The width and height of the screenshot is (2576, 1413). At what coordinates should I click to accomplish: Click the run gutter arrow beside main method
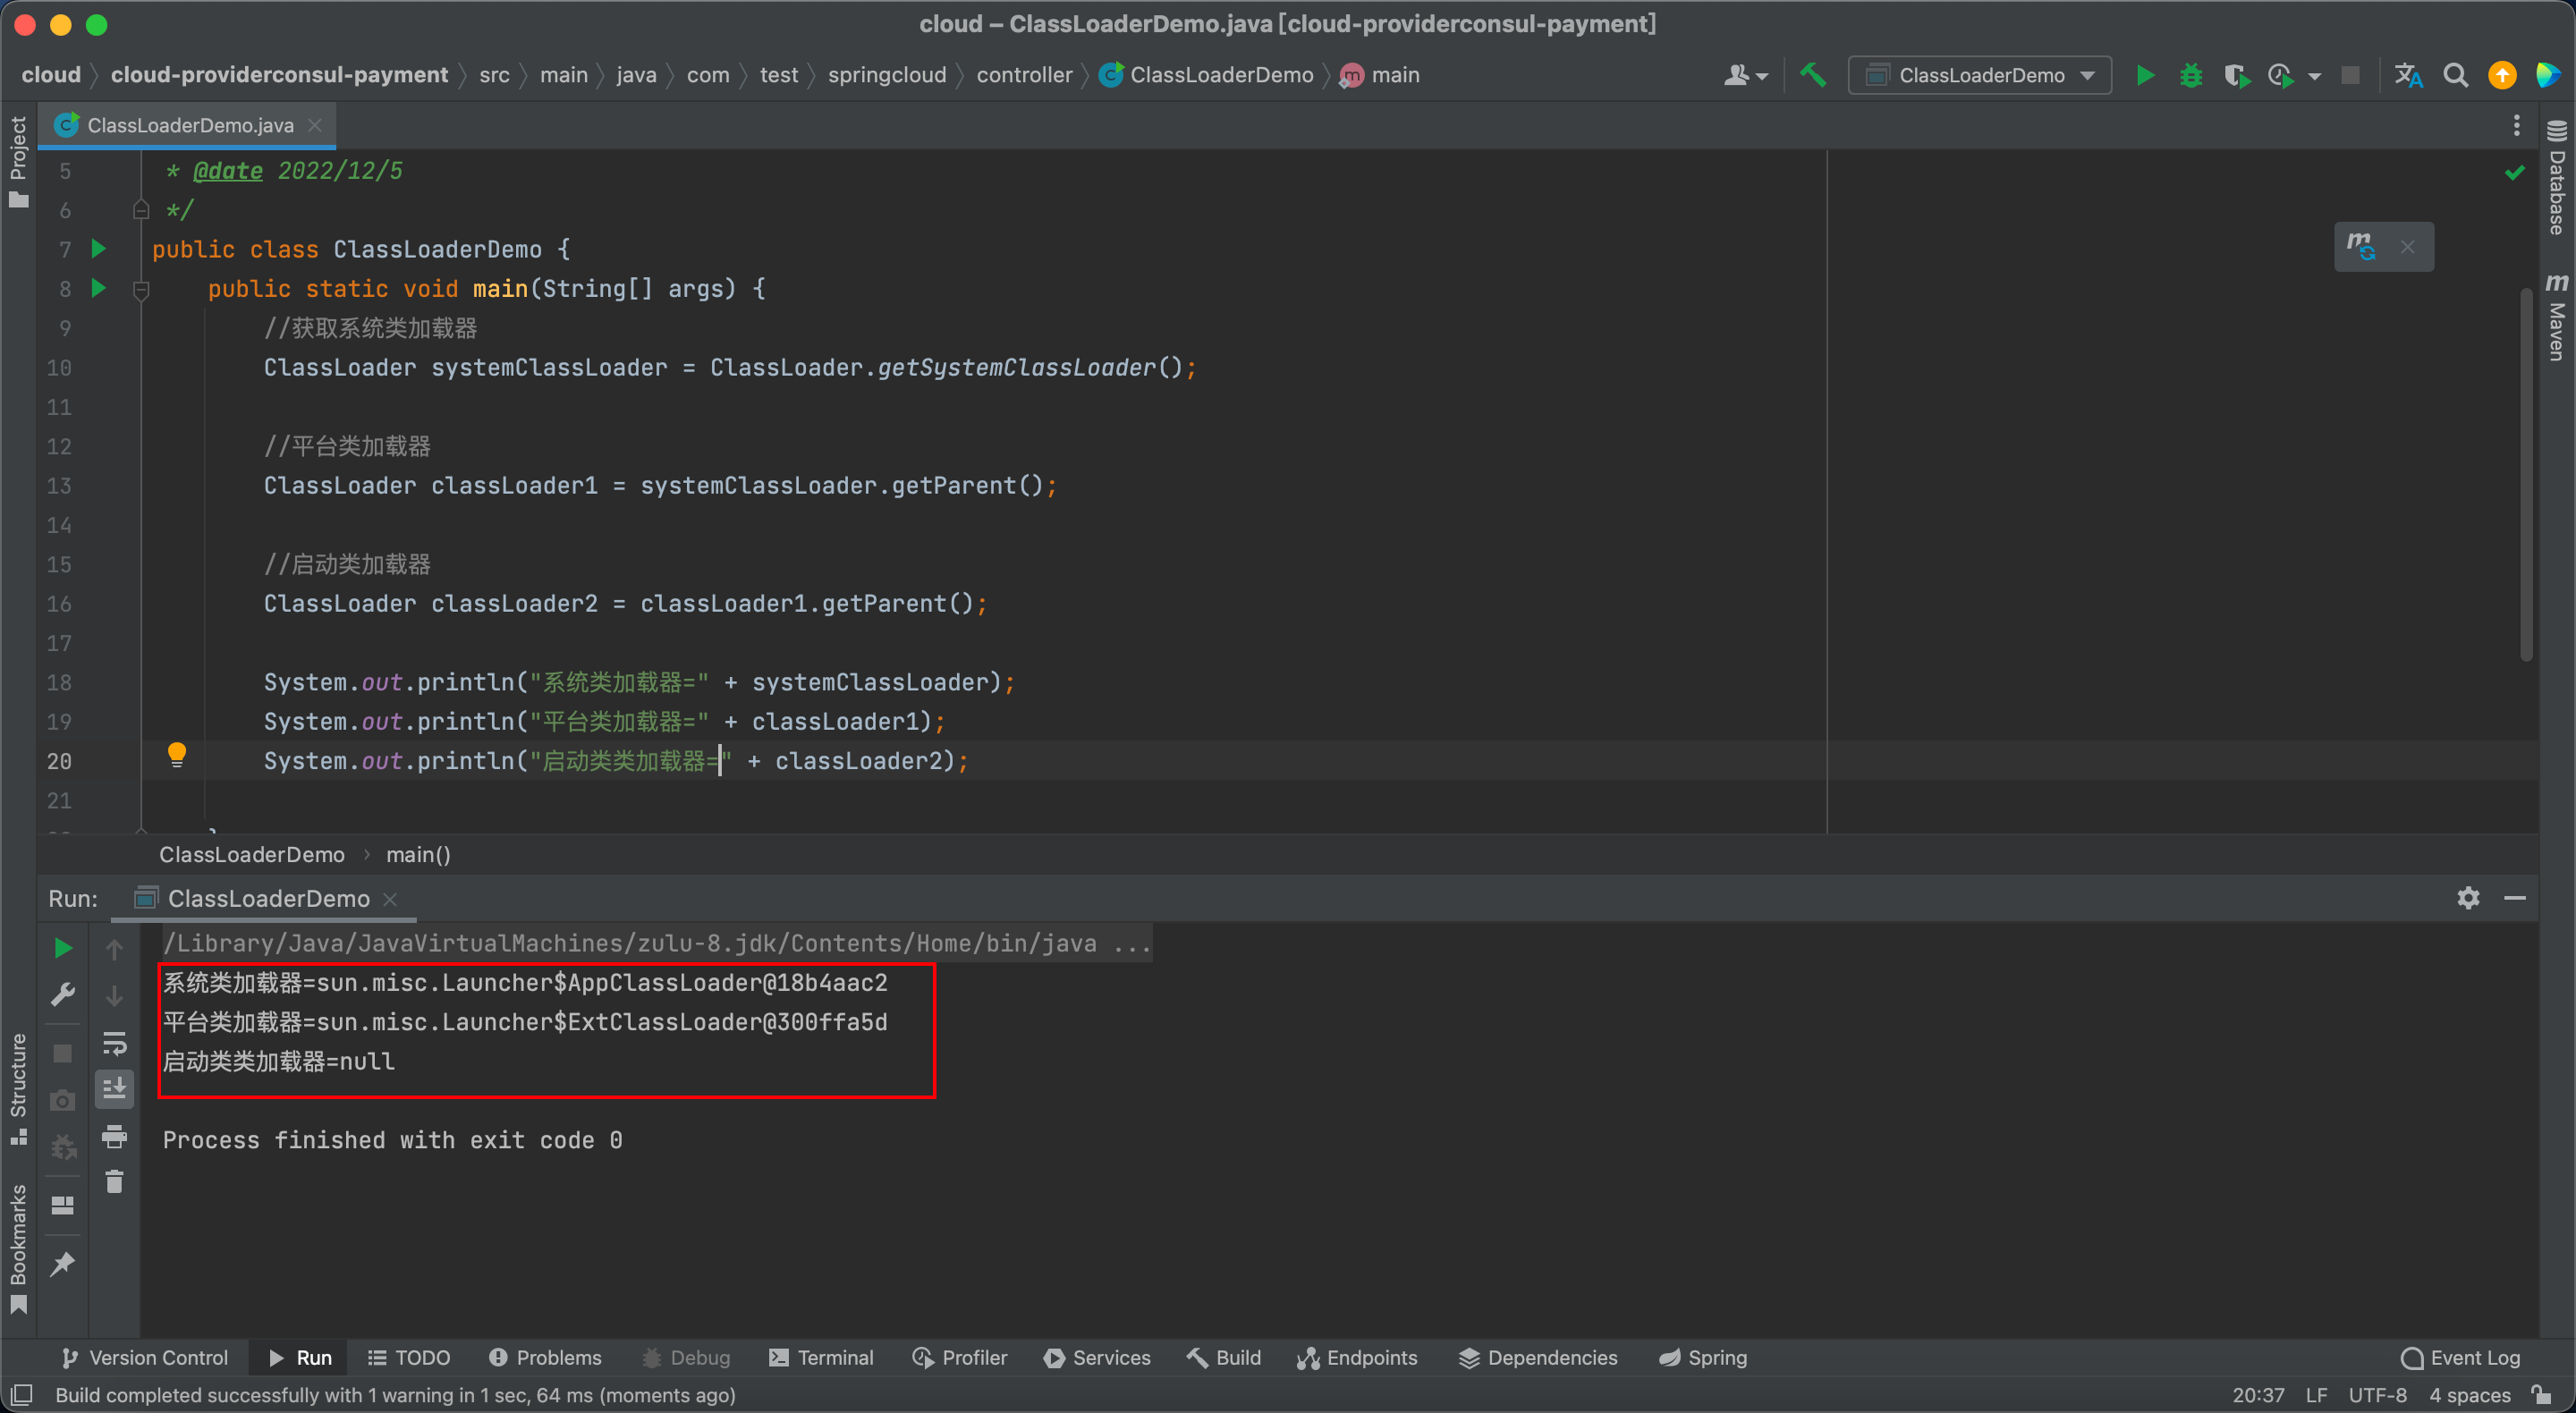pyautogui.click(x=98, y=288)
